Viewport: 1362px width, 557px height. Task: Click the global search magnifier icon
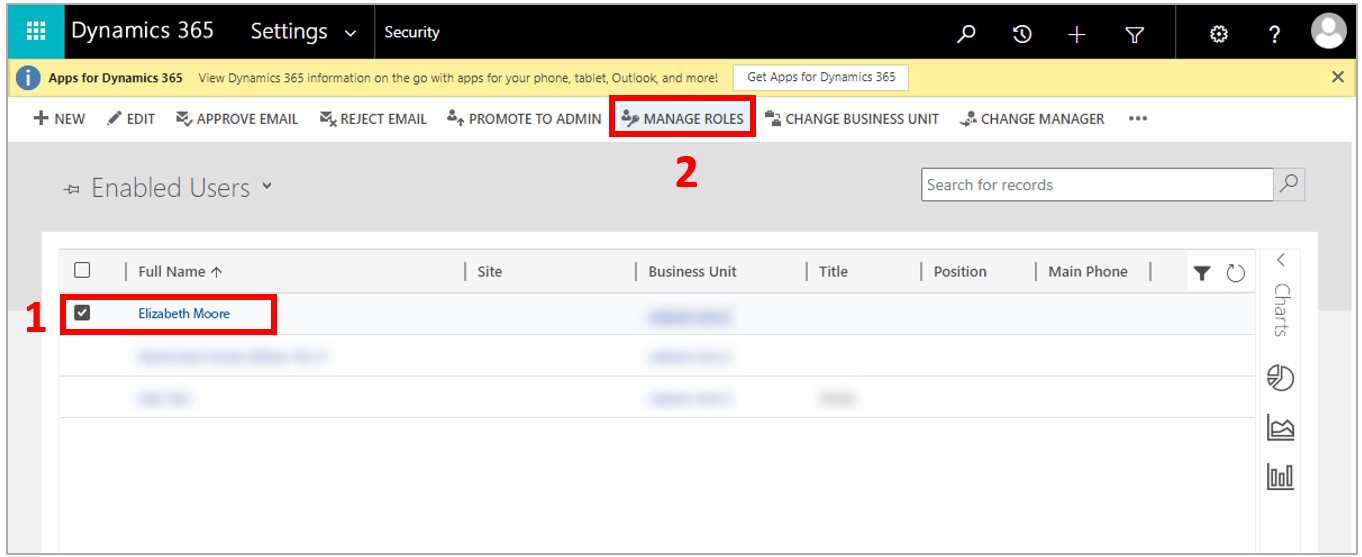click(x=966, y=34)
